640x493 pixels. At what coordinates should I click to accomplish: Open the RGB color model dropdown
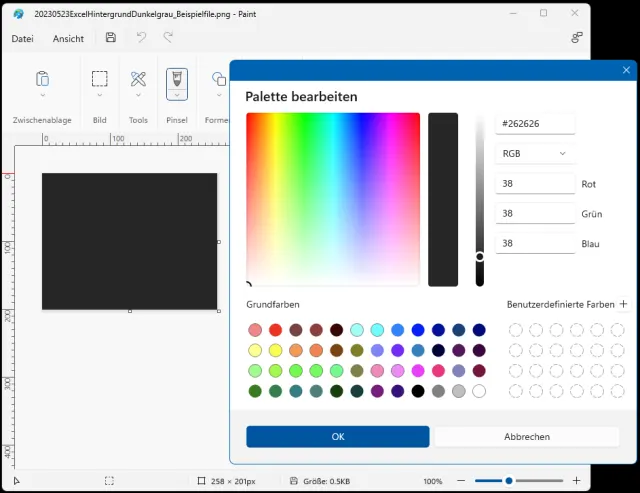pyautogui.click(x=535, y=154)
